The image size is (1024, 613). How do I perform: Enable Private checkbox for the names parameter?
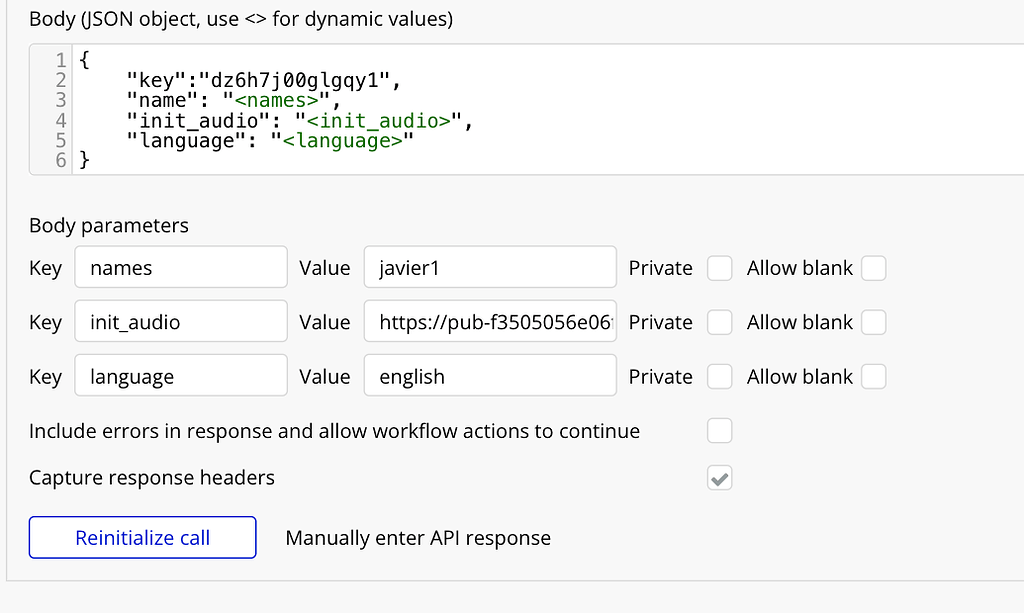pos(719,267)
